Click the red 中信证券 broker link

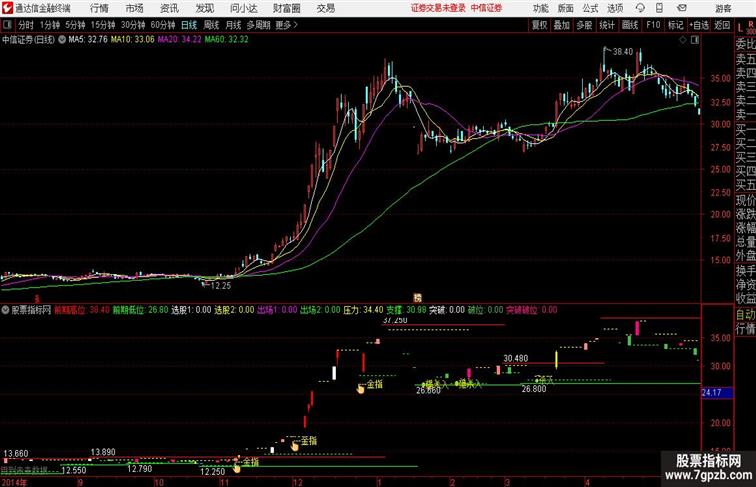point(486,8)
